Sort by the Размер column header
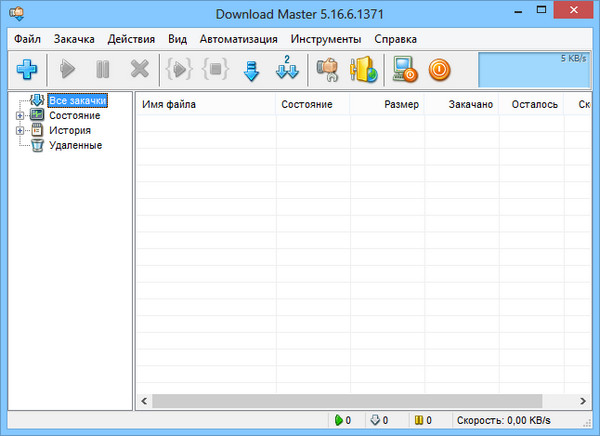This screenshot has width=600, height=436. (401, 104)
